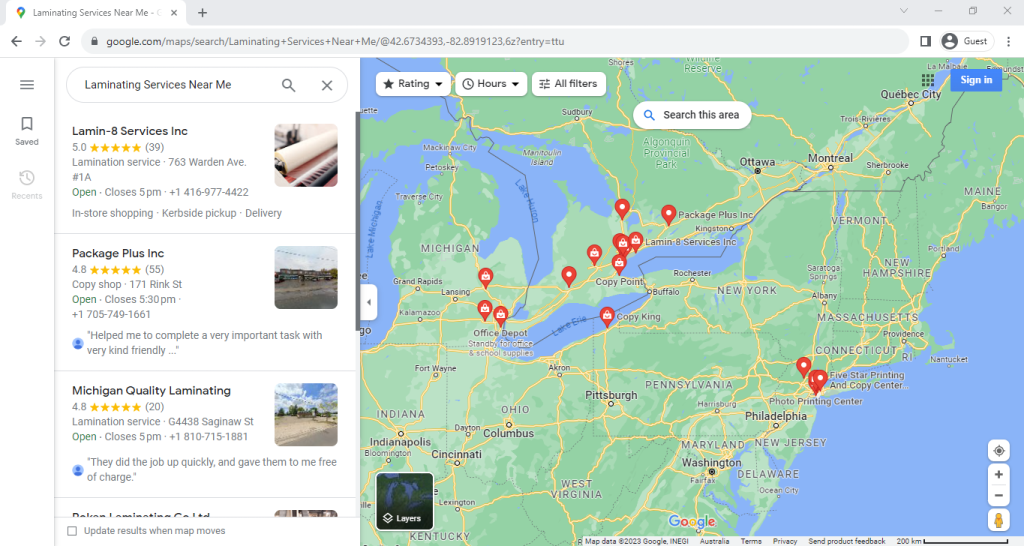View the Package Plus Inc photo thumbnail
The image size is (1024, 546).
pos(306,278)
